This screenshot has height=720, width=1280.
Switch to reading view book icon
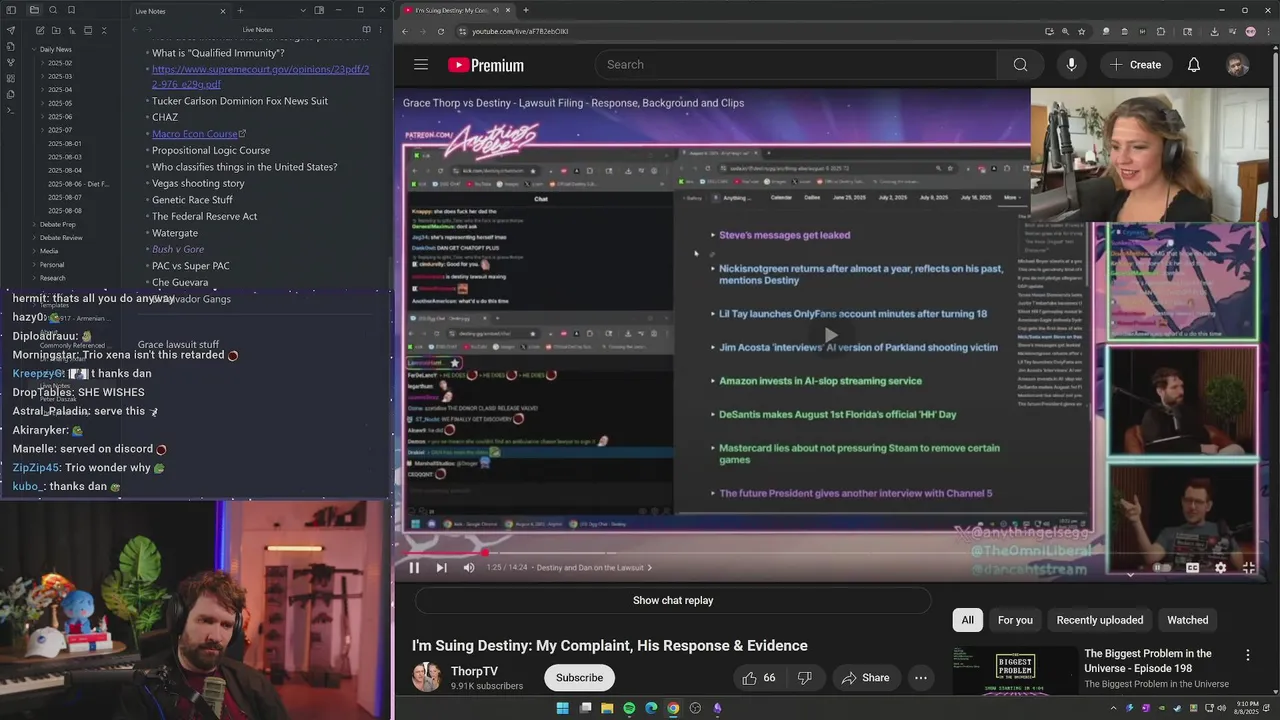coord(366,30)
